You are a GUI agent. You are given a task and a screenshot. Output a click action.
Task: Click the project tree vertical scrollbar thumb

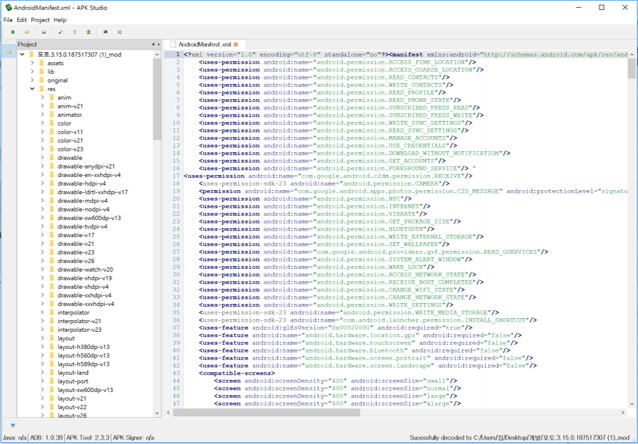(x=157, y=99)
